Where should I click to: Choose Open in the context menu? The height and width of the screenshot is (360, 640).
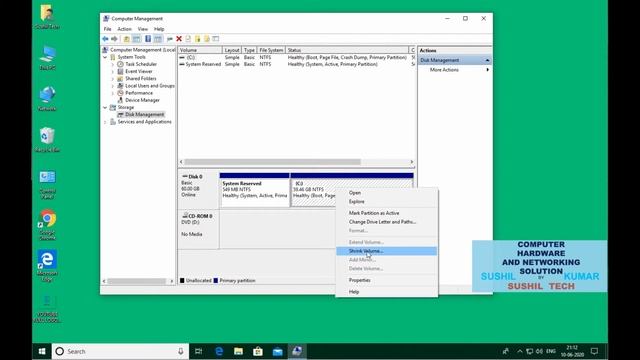click(x=386, y=193)
